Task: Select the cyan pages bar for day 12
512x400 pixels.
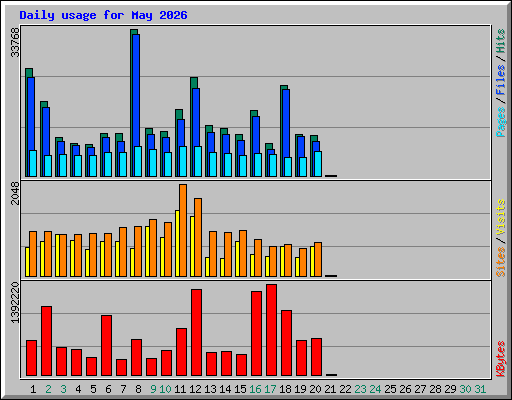Action: click(x=198, y=161)
